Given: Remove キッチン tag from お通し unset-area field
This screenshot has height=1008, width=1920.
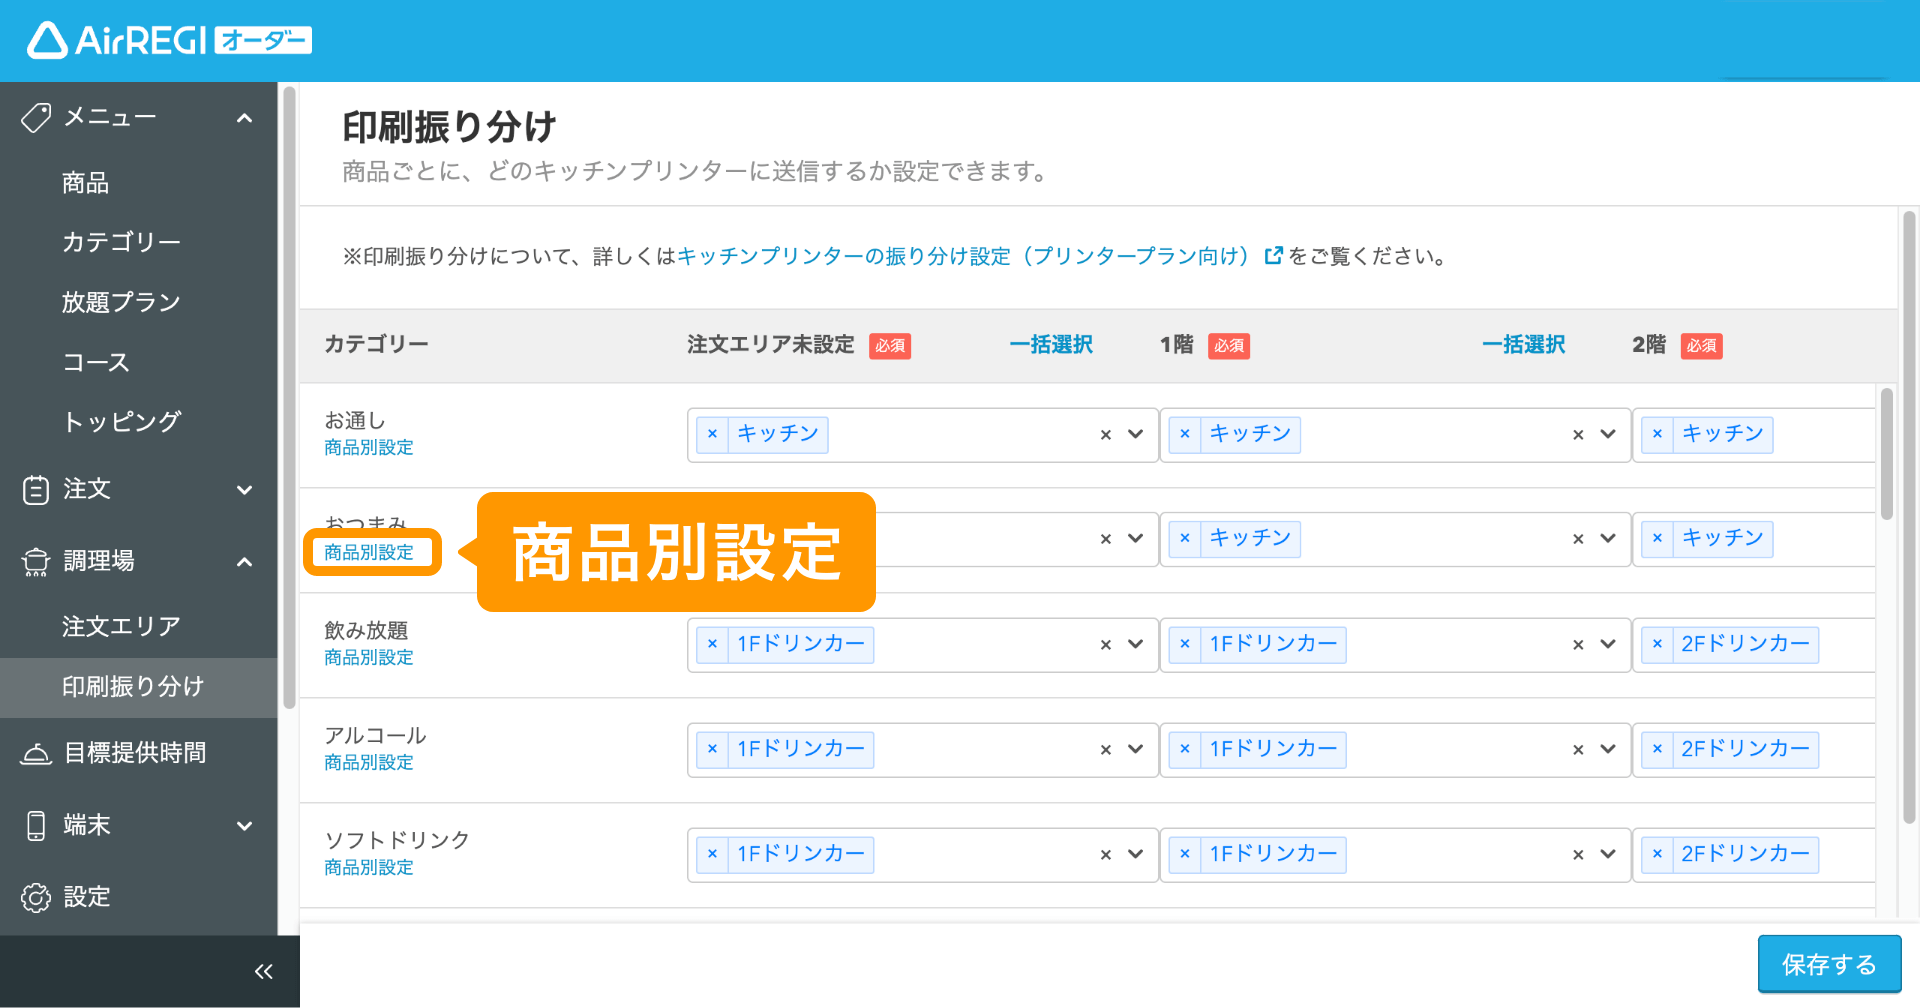Looking at the screenshot, I should click(712, 434).
